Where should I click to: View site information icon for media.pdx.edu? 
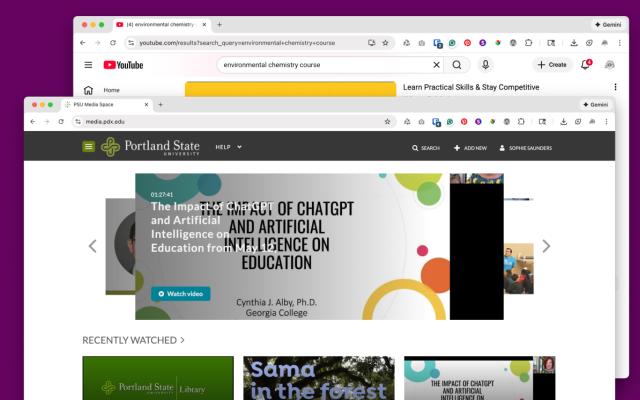click(78, 122)
